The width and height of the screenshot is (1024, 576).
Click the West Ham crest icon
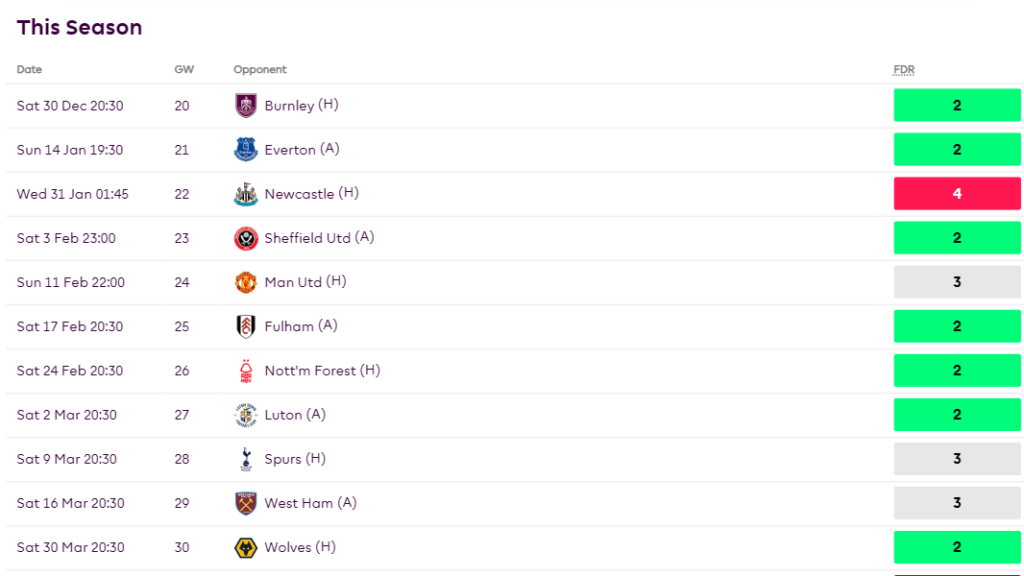tap(245, 503)
